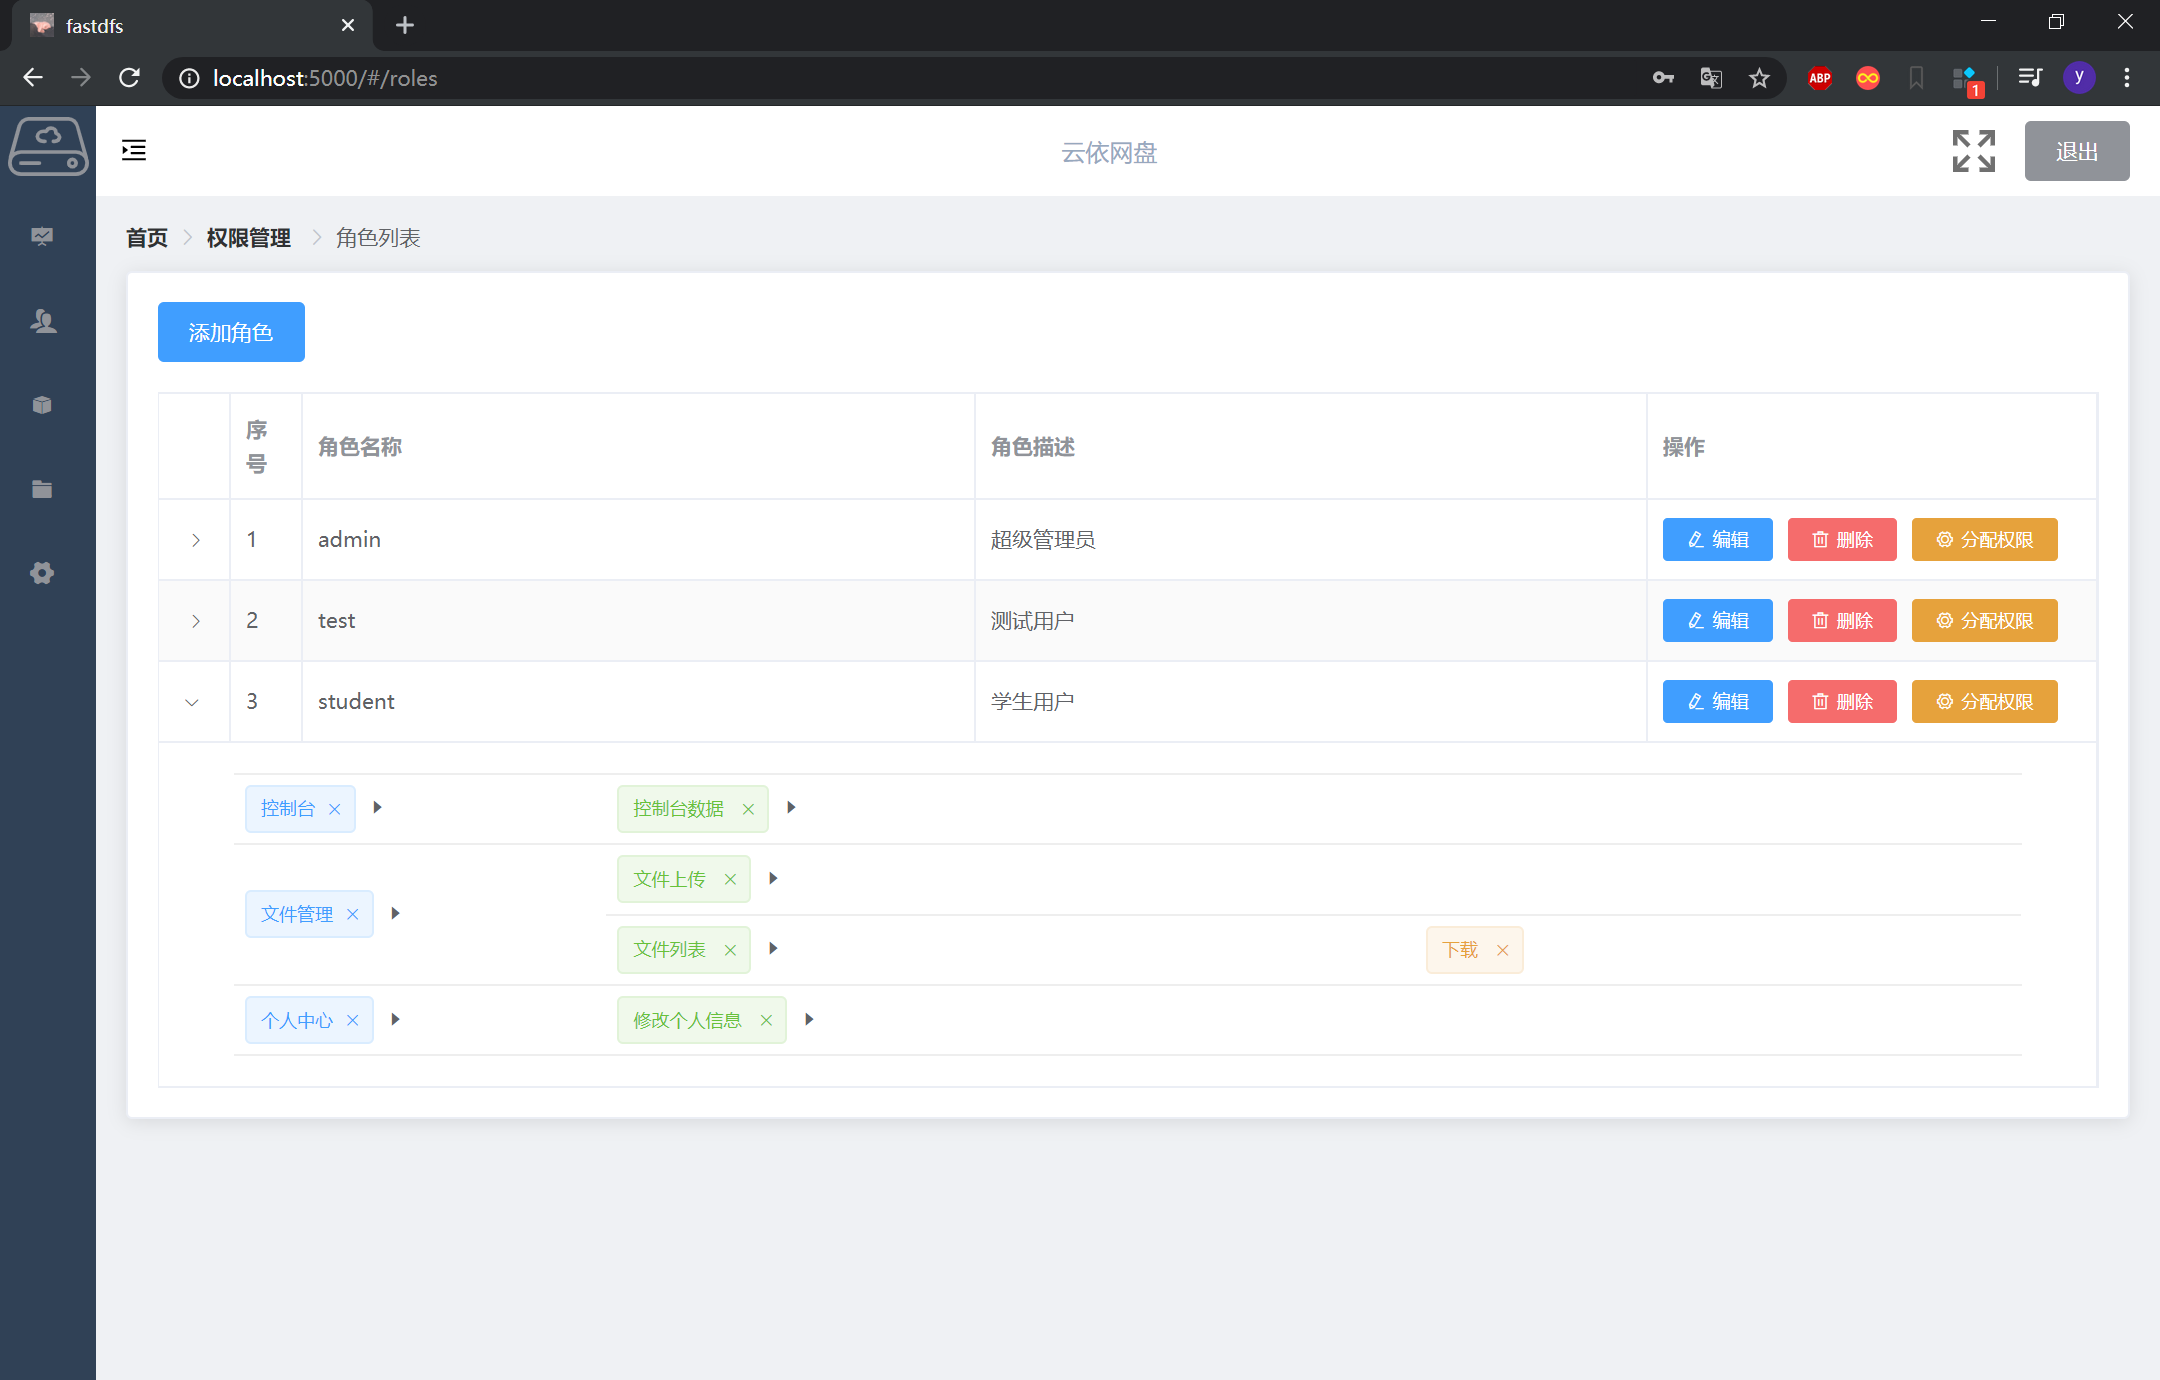Screen dimensions: 2160x1380
Task: Reload the page
Action: click(x=129, y=78)
